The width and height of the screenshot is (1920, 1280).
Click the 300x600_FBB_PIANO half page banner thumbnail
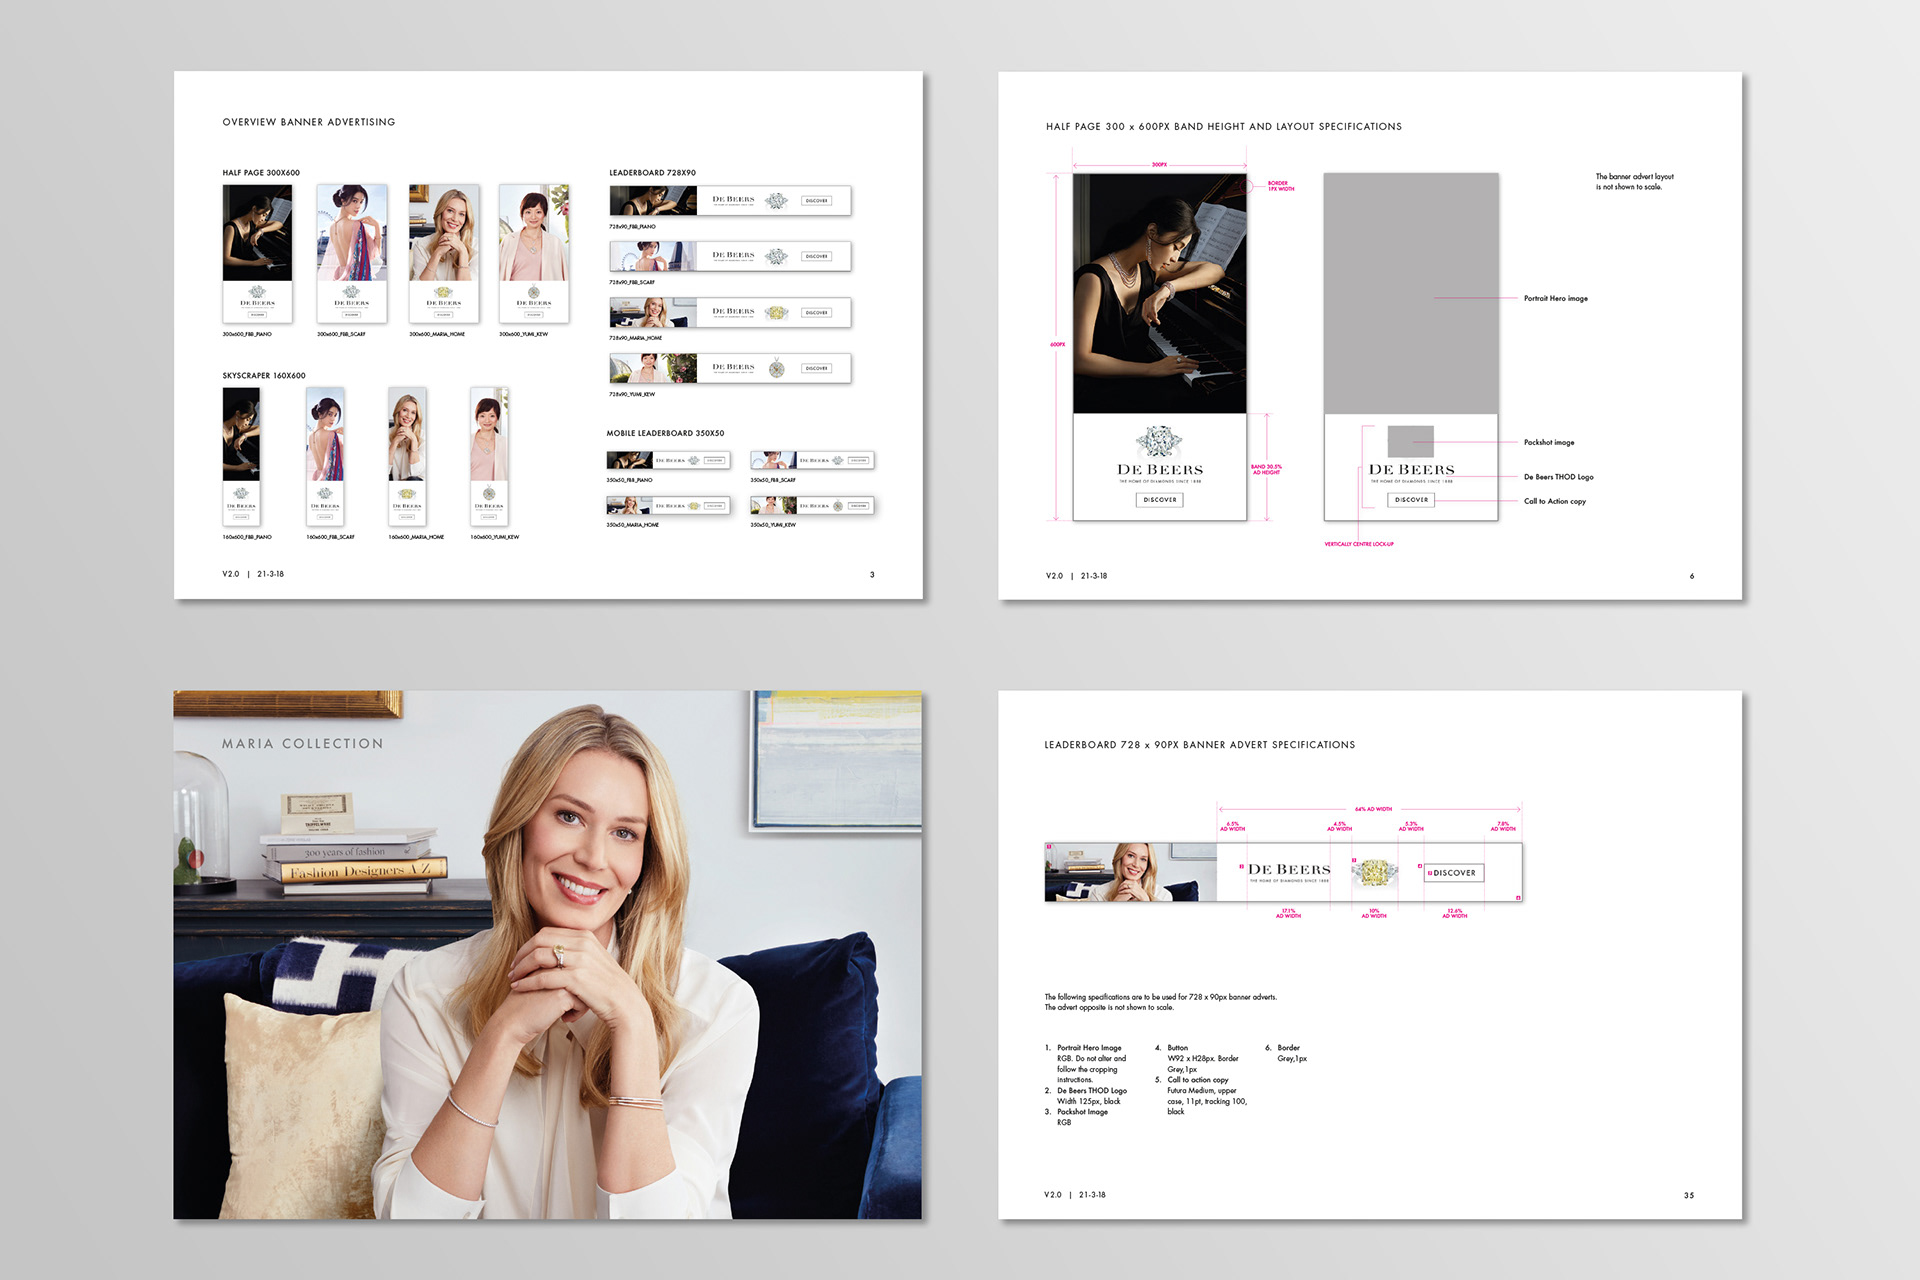[257, 253]
